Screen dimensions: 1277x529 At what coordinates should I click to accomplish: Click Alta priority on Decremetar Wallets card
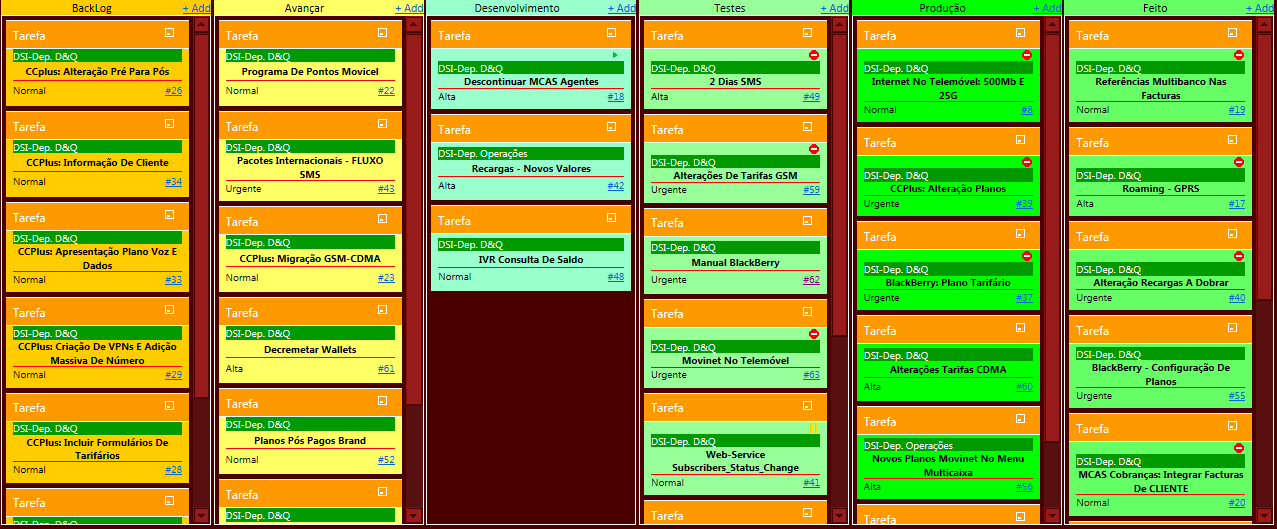pyautogui.click(x=234, y=369)
